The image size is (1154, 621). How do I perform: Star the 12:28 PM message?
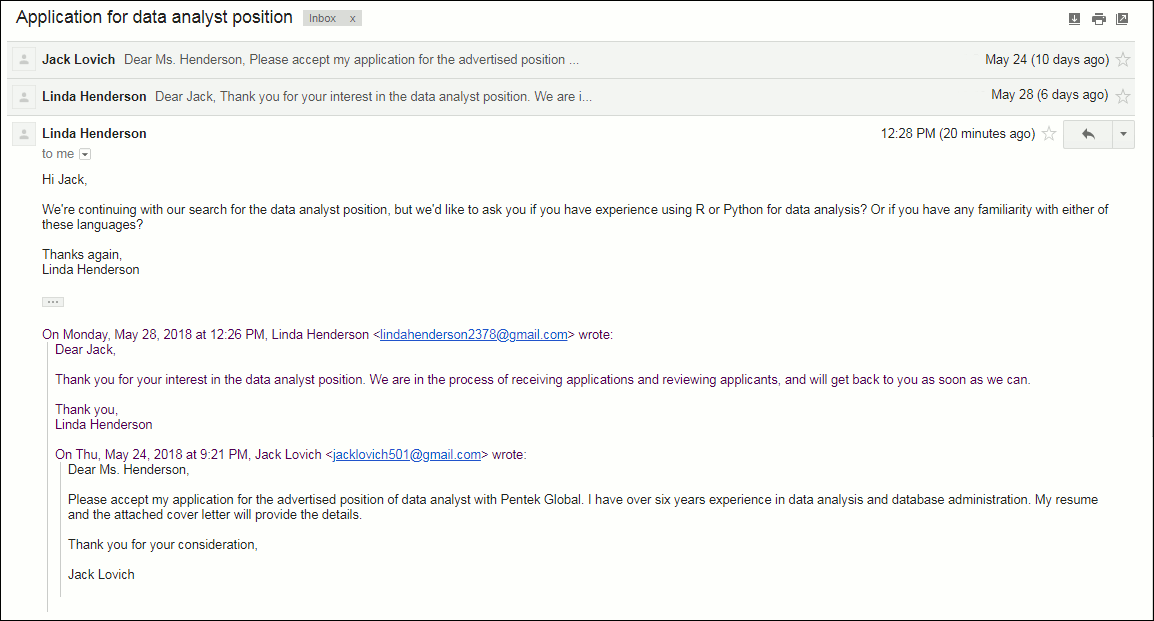(1049, 134)
